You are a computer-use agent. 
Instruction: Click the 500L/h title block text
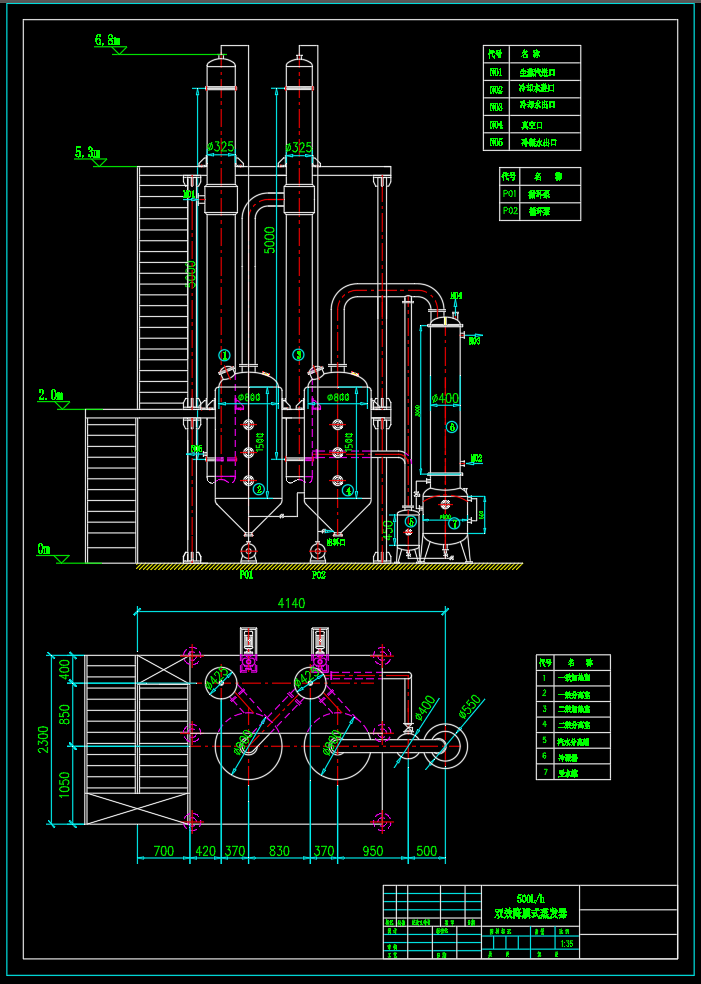530,897
